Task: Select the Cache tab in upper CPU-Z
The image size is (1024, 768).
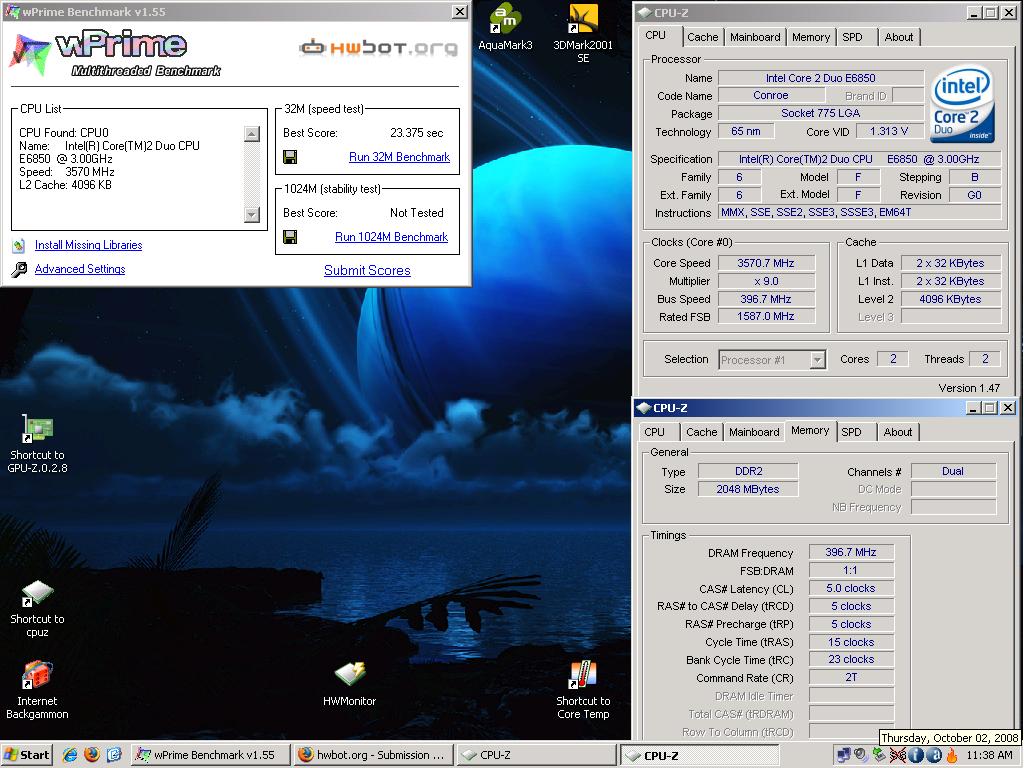Action: tap(703, 37)
